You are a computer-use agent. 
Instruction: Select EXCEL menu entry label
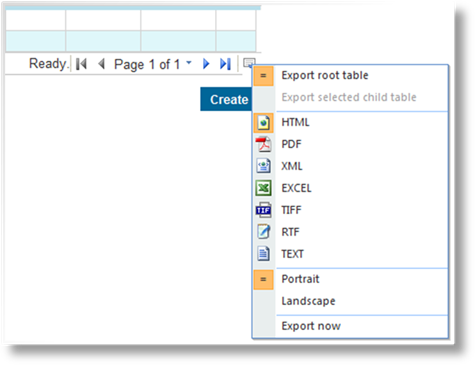point(296,188)
